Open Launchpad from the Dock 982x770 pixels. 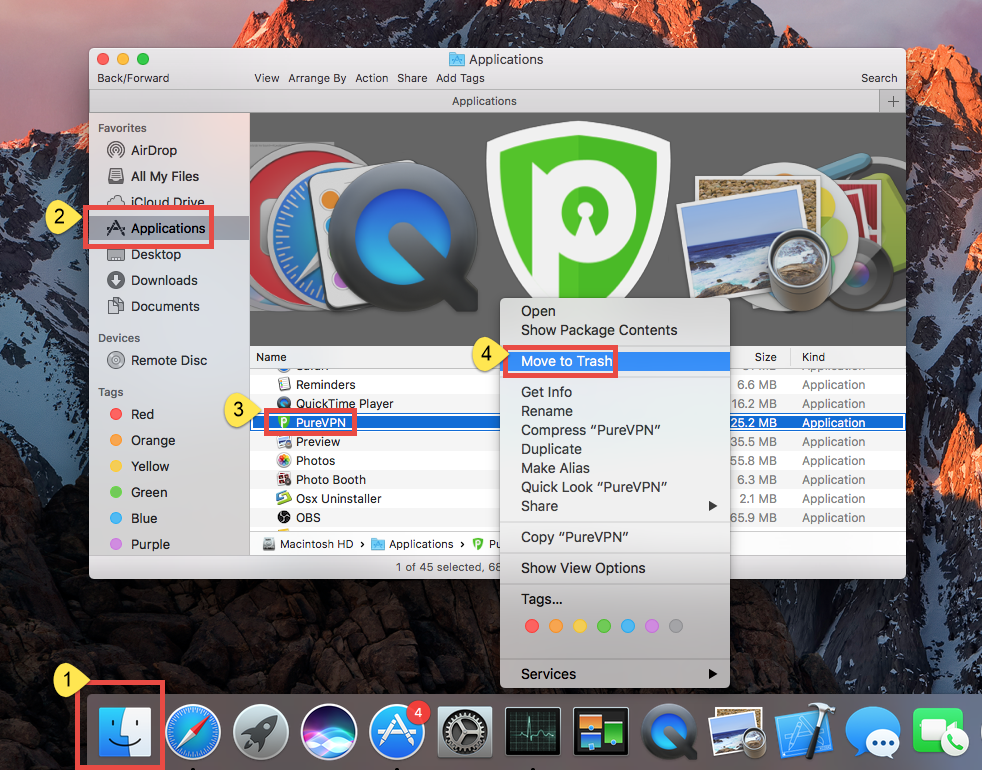260,731
